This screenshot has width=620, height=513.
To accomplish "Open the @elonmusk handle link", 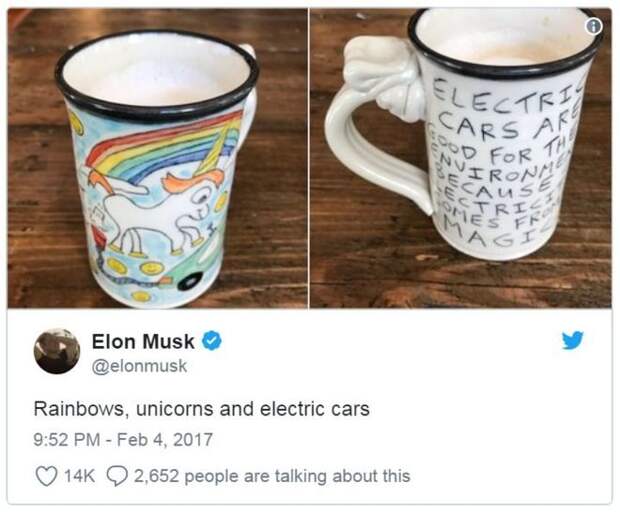I will (x=139, y=366).
